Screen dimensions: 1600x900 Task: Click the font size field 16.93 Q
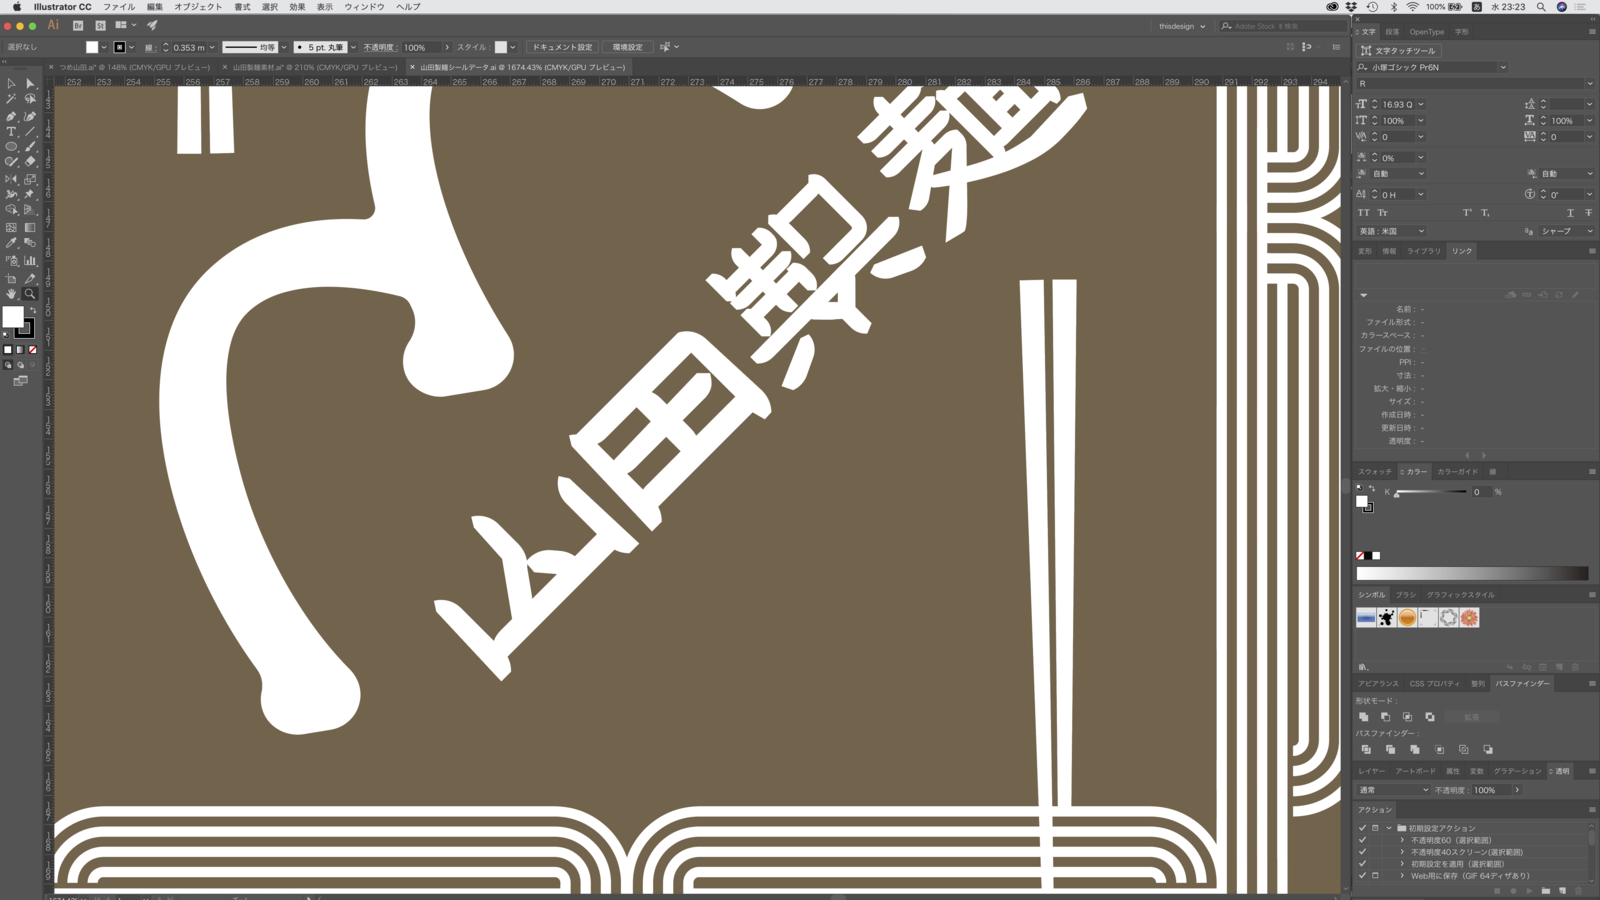tap(1397, 104)
